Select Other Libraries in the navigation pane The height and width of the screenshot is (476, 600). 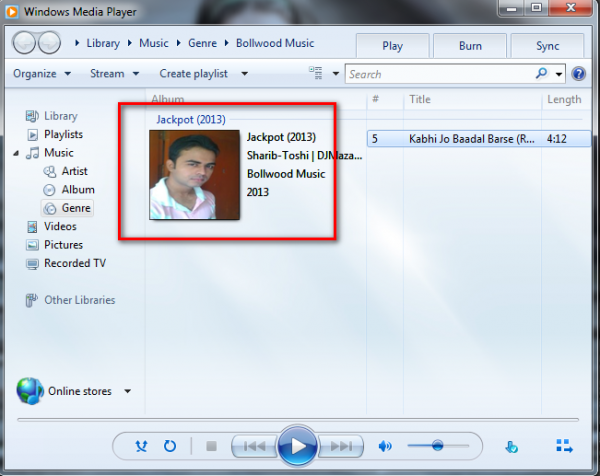70,300
